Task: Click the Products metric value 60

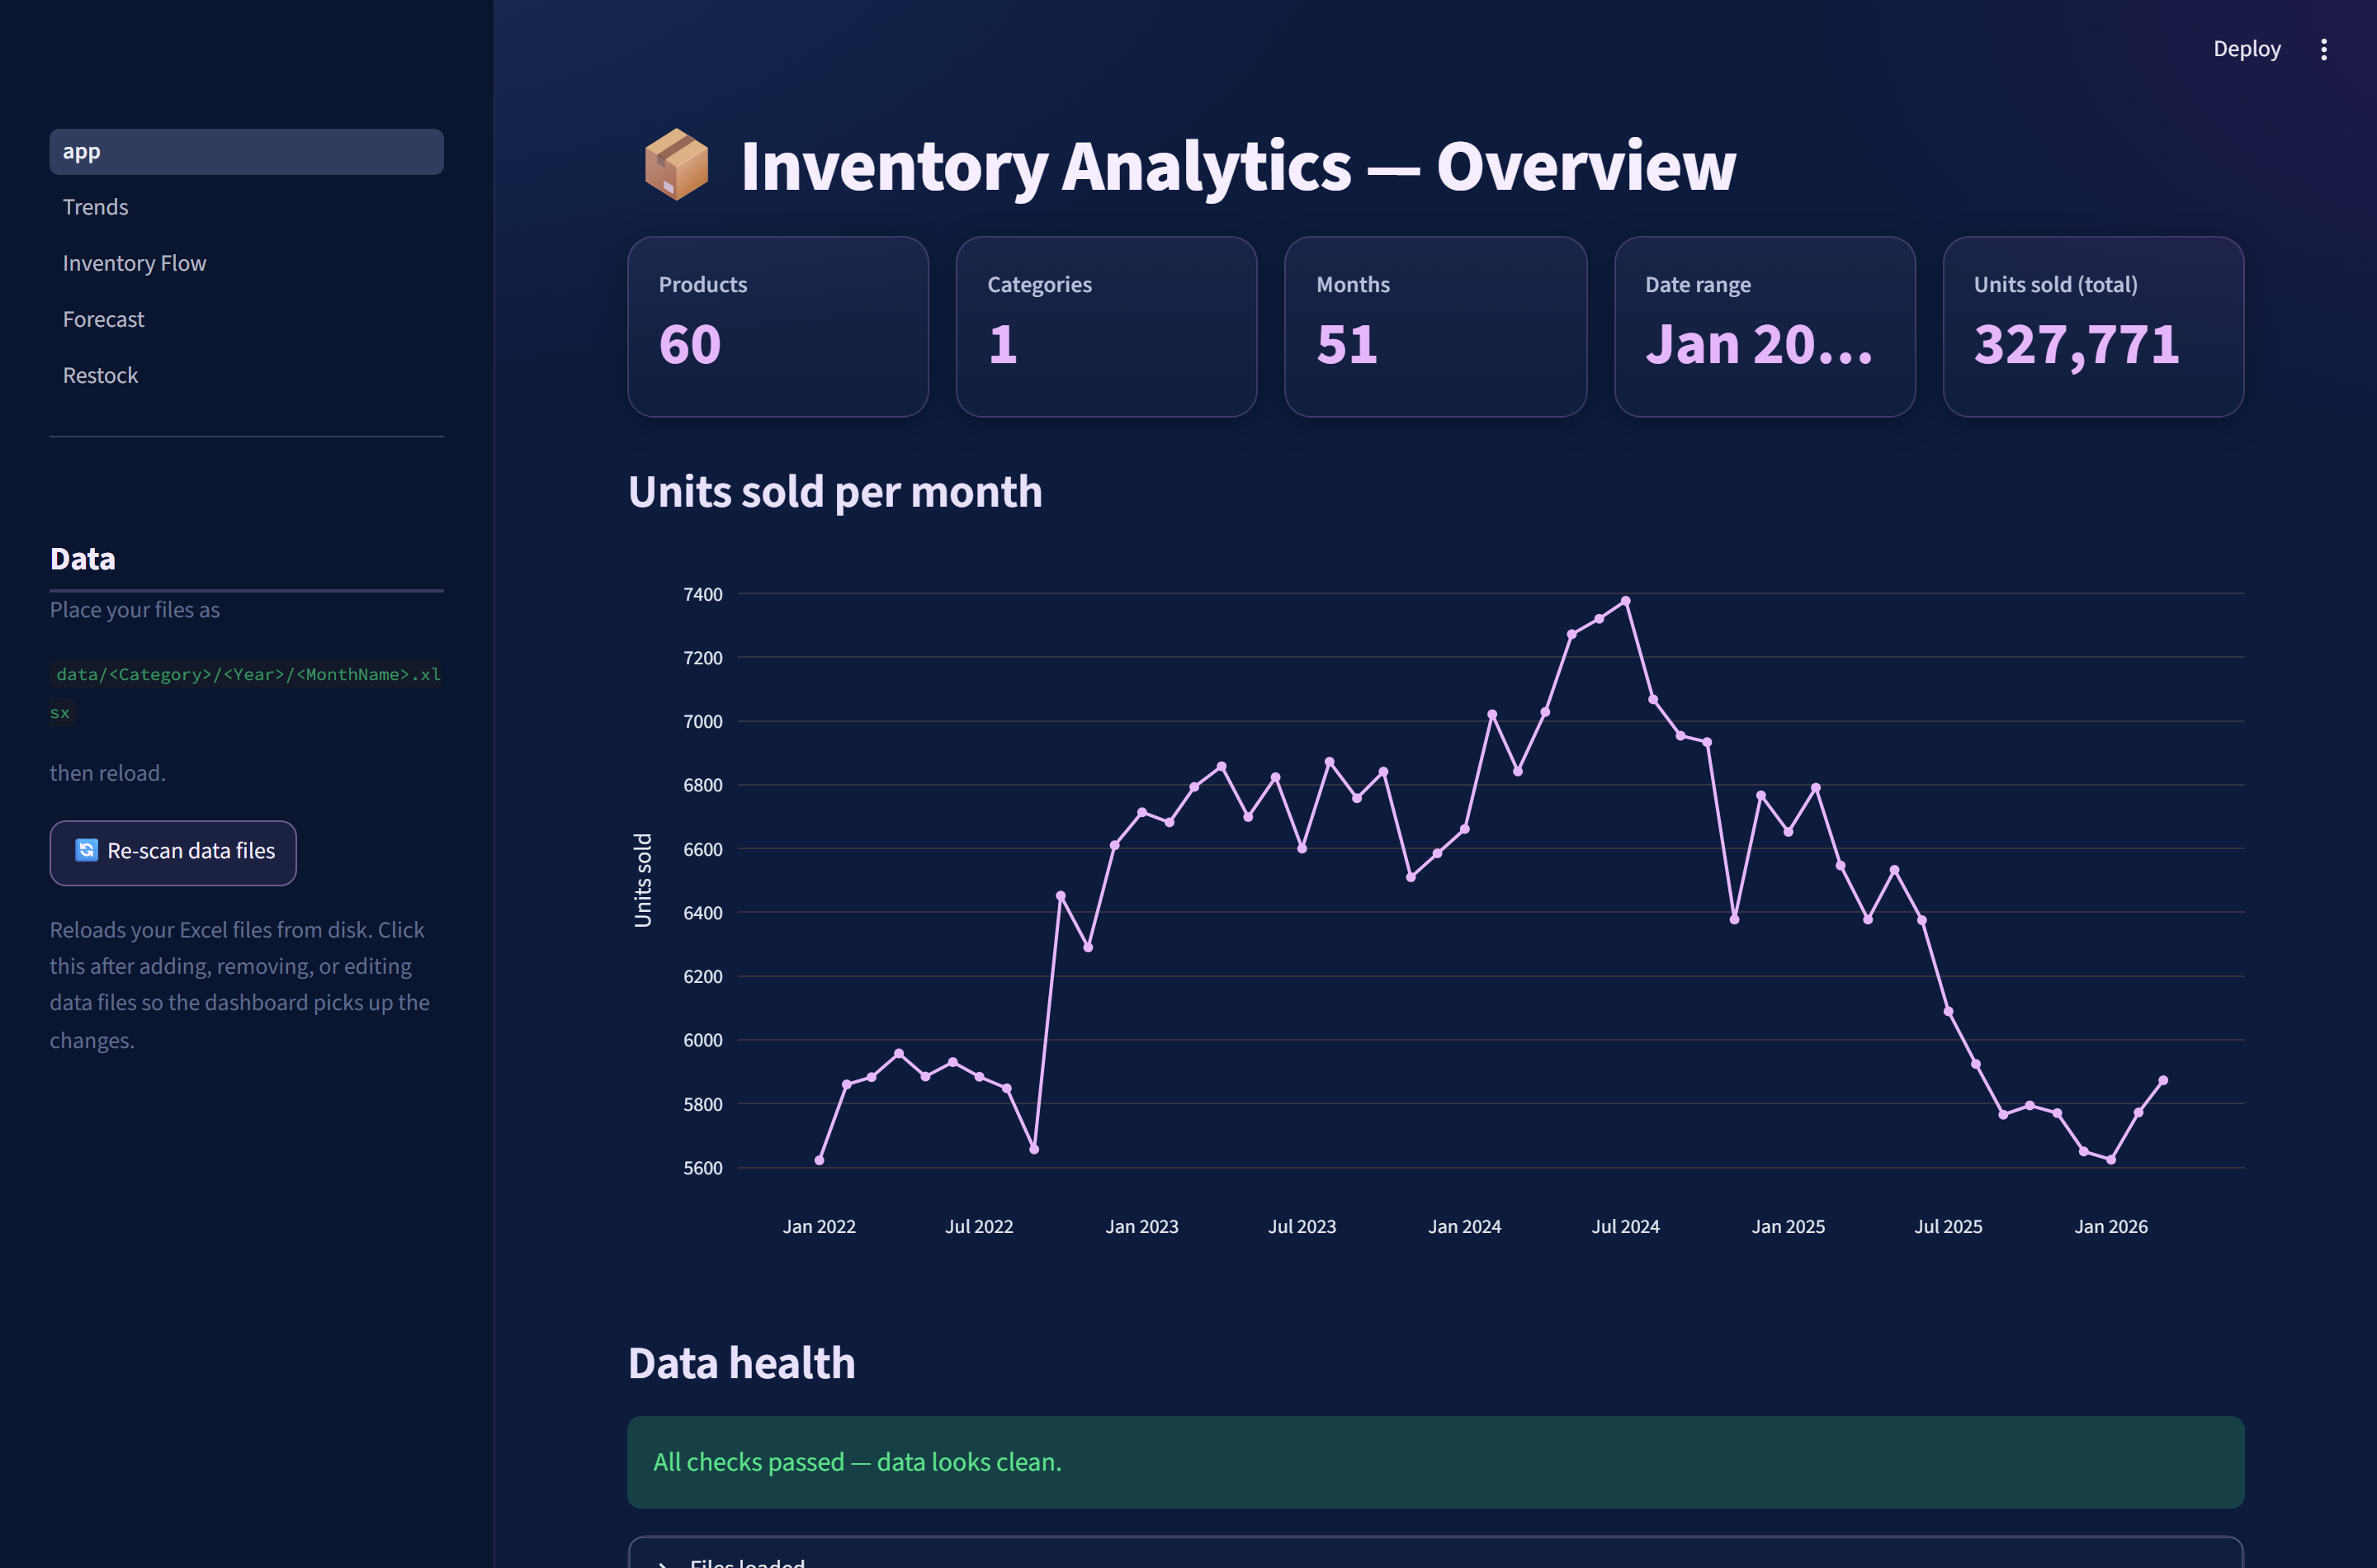Action: click(x=690, y=345)
